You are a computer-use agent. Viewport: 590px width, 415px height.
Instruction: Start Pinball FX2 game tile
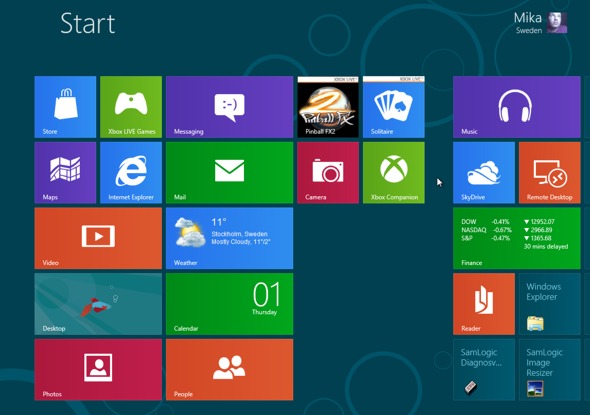[328, 107]
